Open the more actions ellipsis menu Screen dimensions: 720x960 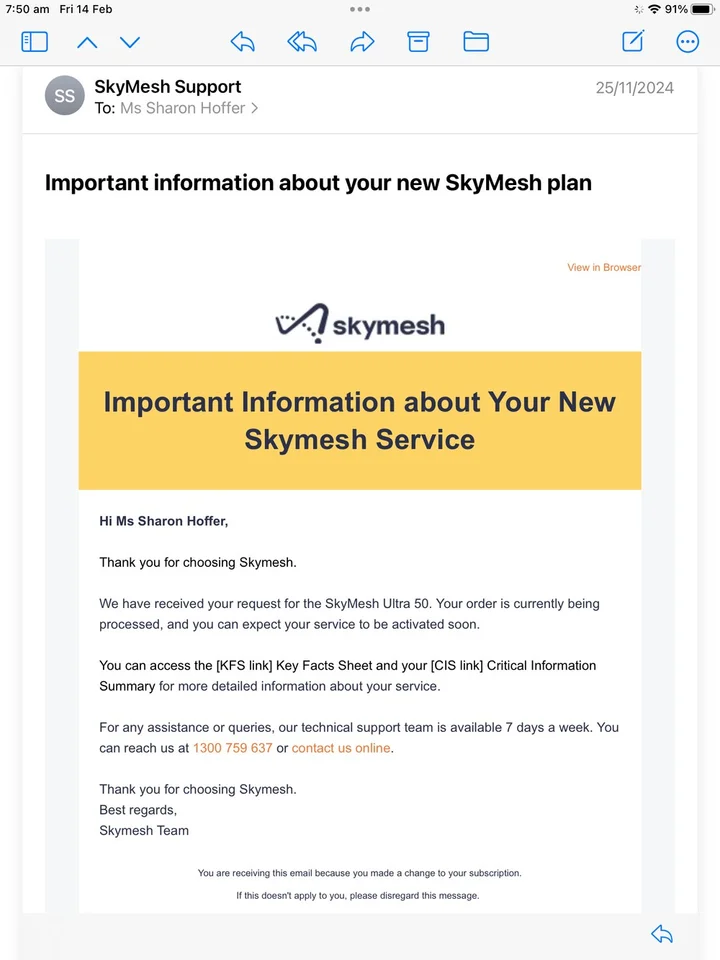[x=687, y=42]
